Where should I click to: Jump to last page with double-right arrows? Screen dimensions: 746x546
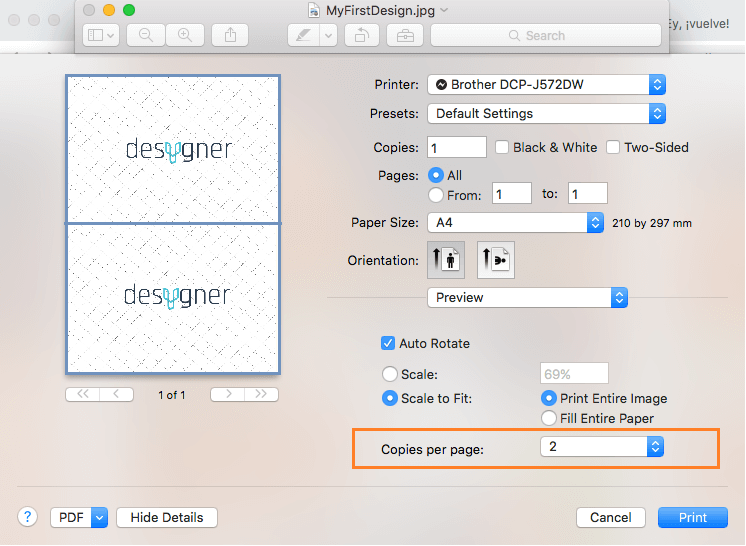[261, 394]
